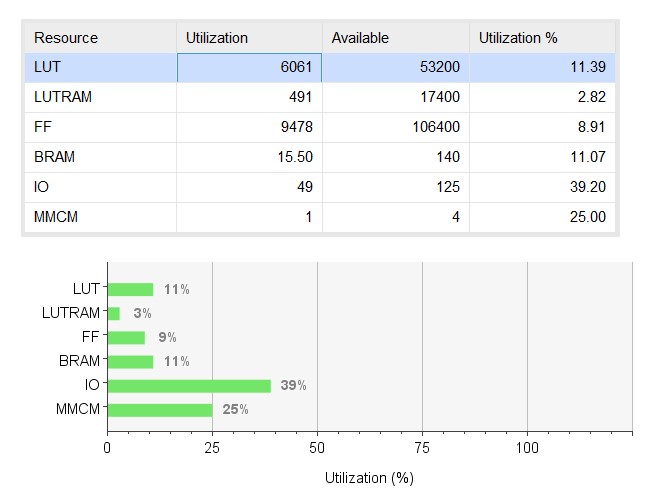Image resolution: width=664 pixels, height=498 pixels.
Task: Click the Utilization % column header
Action: tap(542, 38)
